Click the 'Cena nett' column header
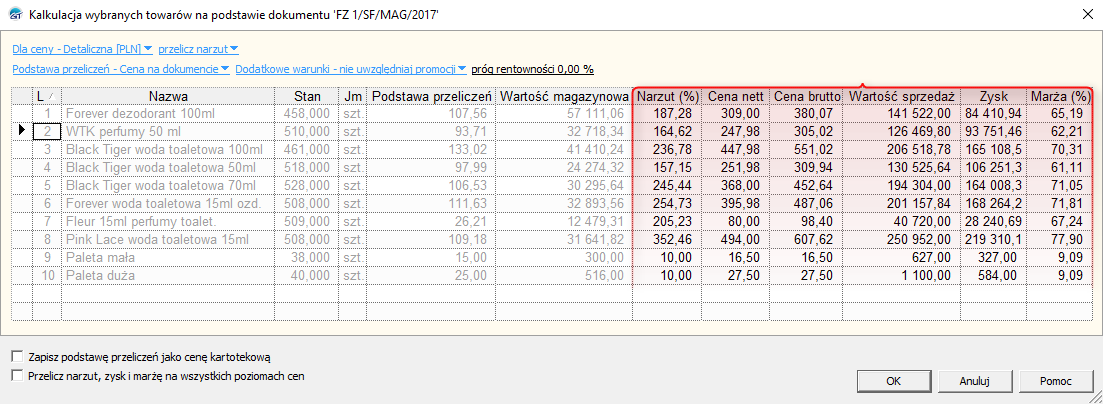 [x=734, y=96]
